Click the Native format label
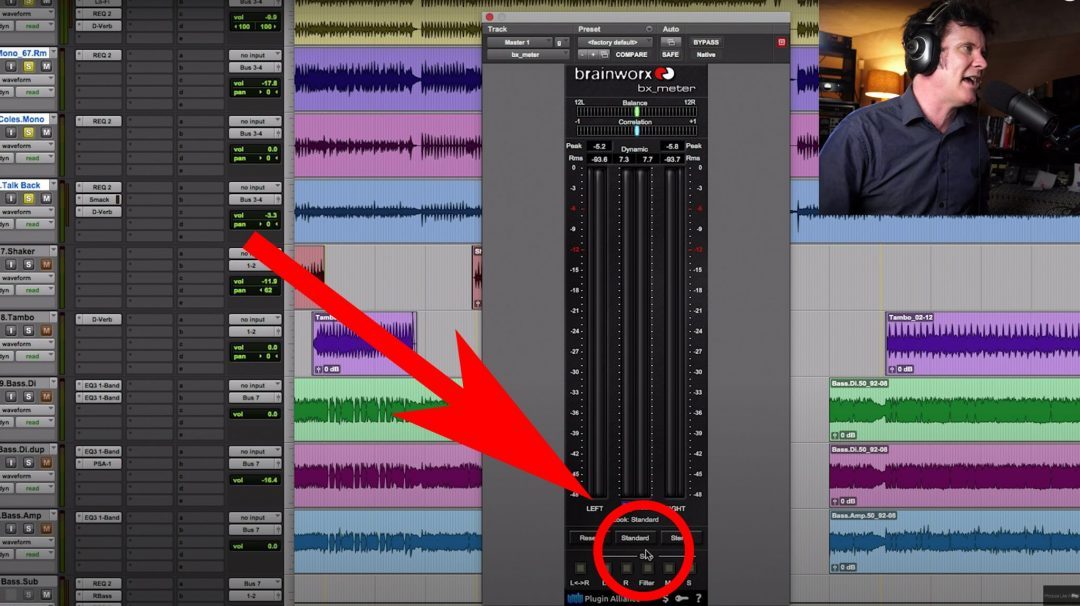The height and width of the screenshot is (606, 1080). coord(706,54)
